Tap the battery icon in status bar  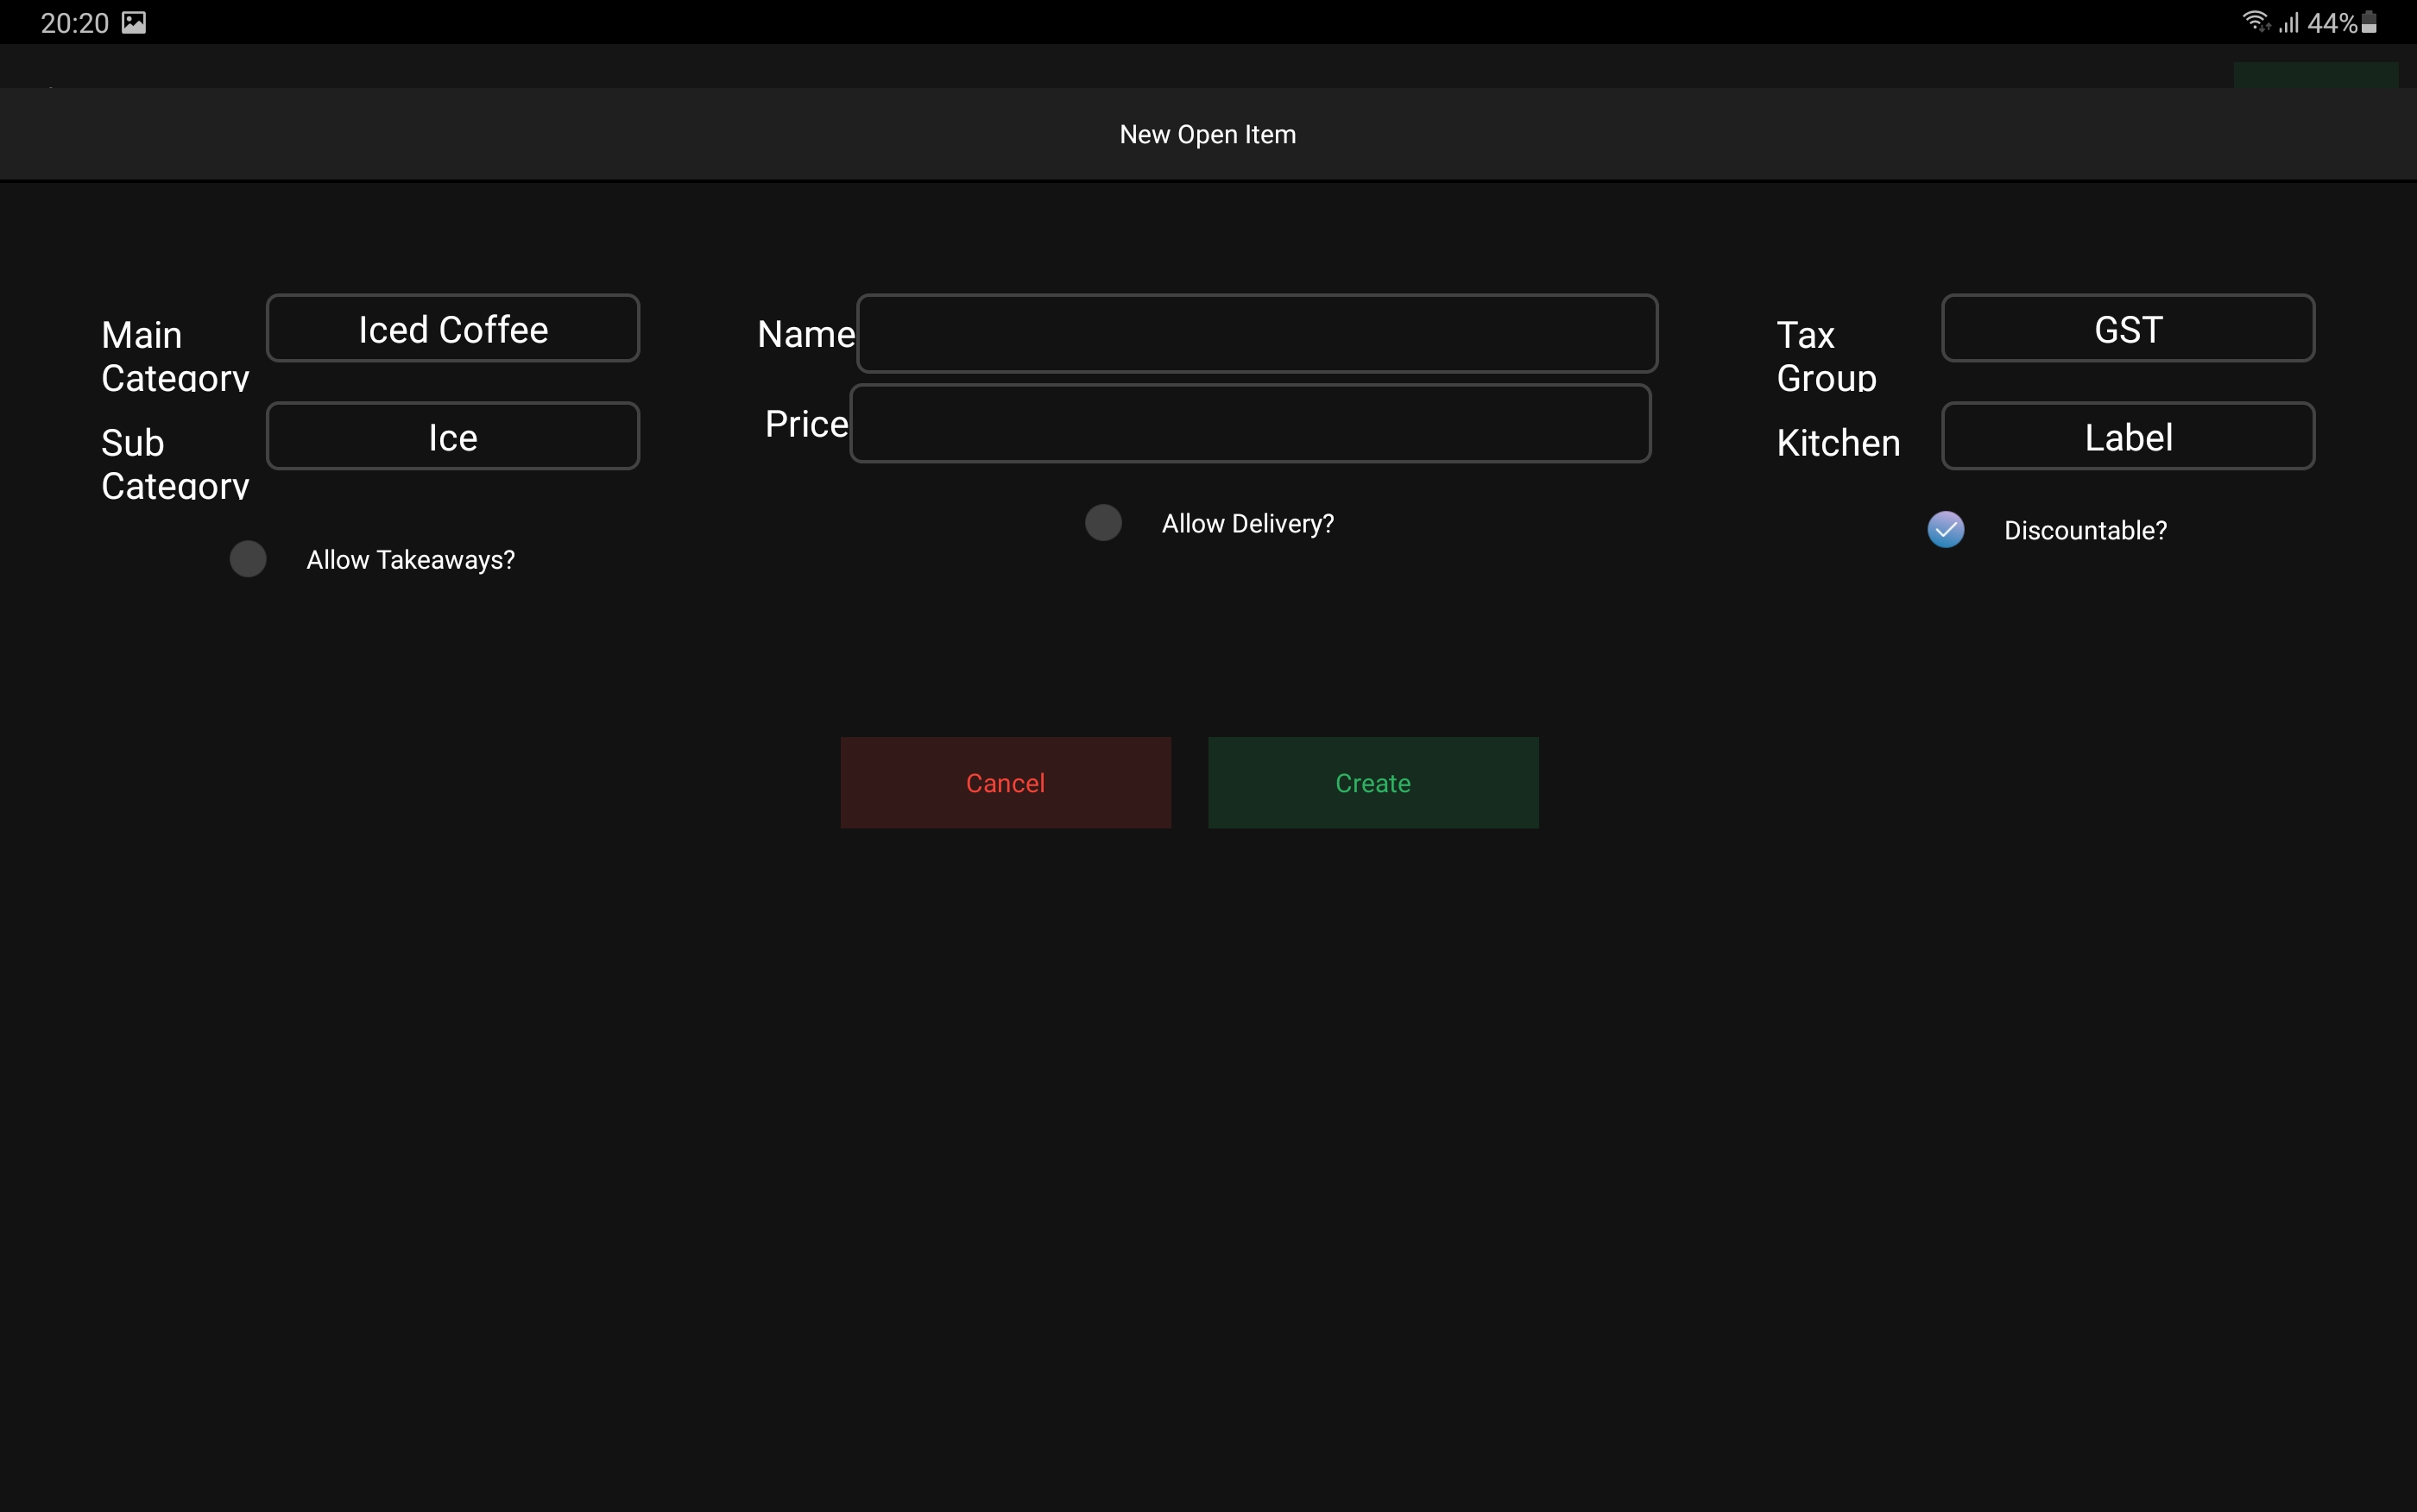(2369, 22)
